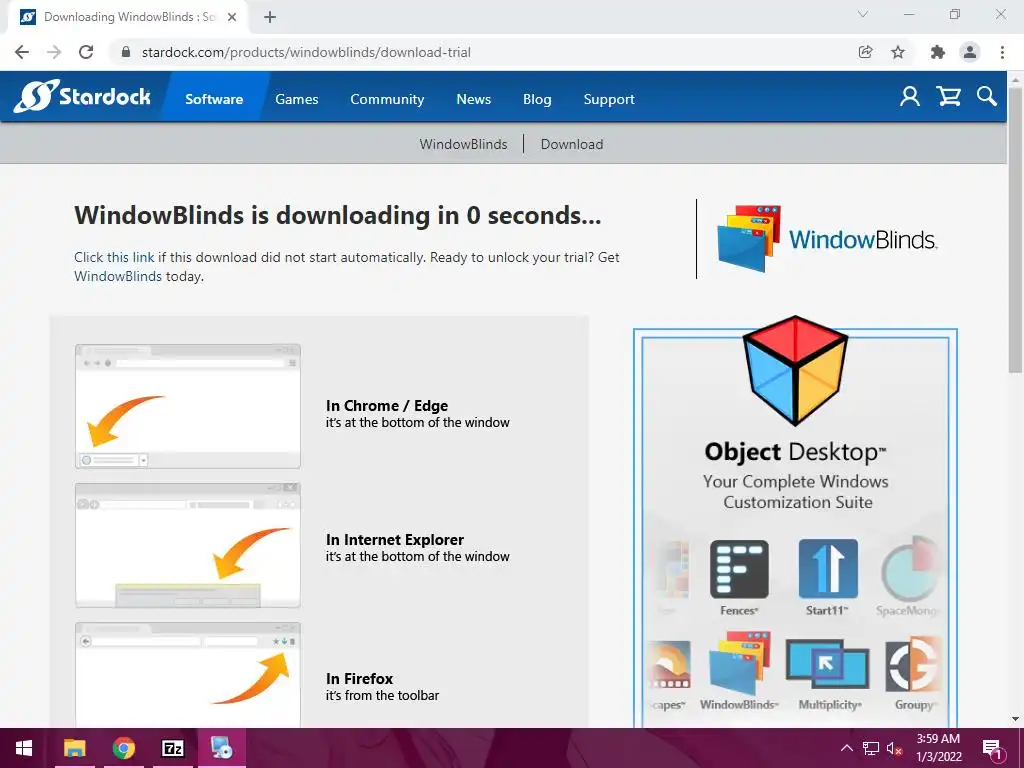The height and width of the screenshot is (768, 1024).
Task: Open File Explorer from taskbar
Action: tap(74, 748)
